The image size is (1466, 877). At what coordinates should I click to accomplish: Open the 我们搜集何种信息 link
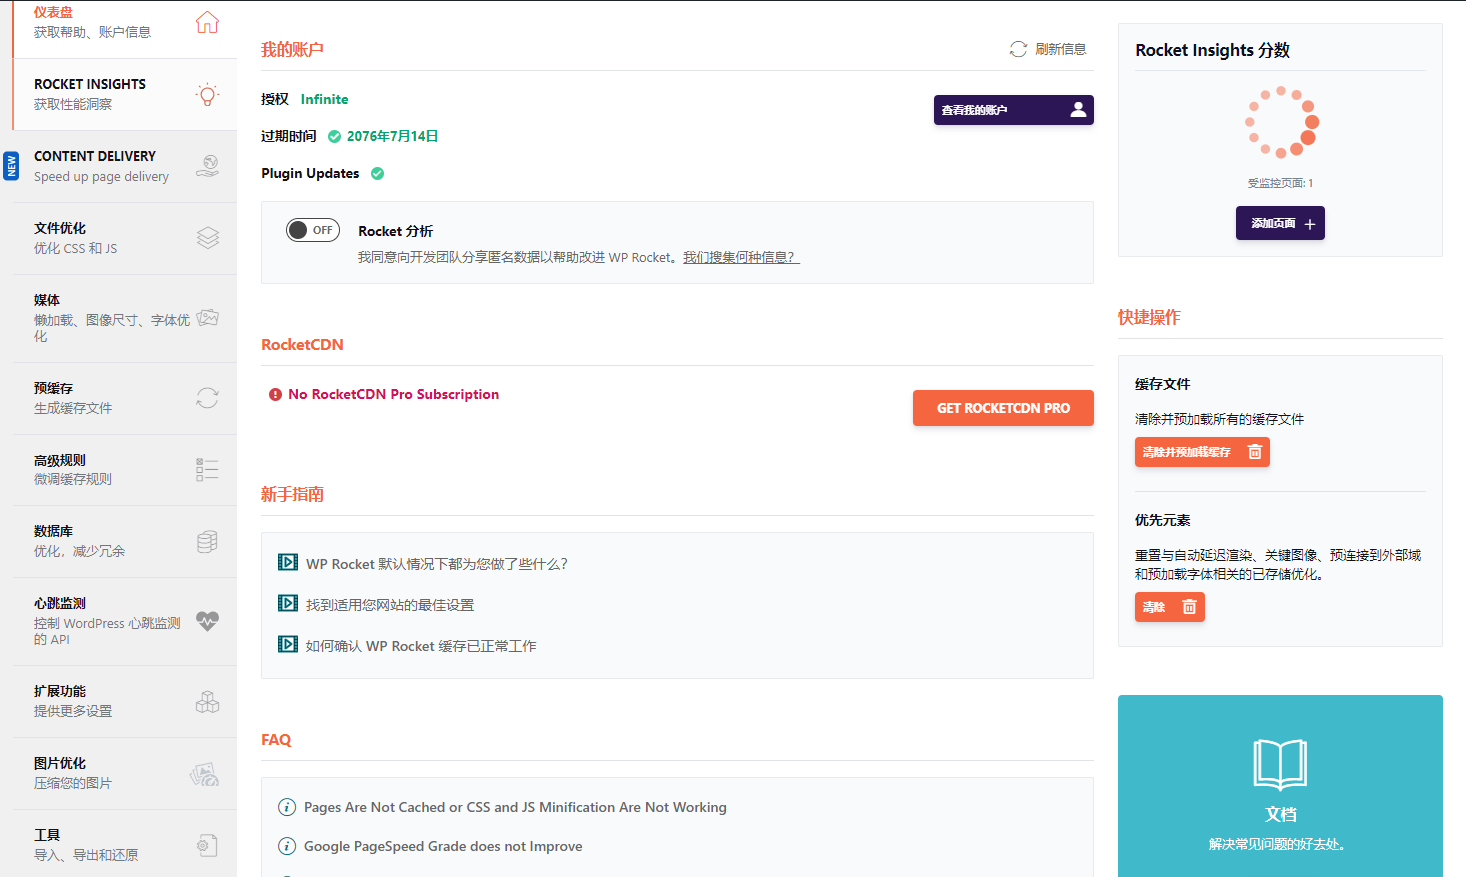pos(741,258)
